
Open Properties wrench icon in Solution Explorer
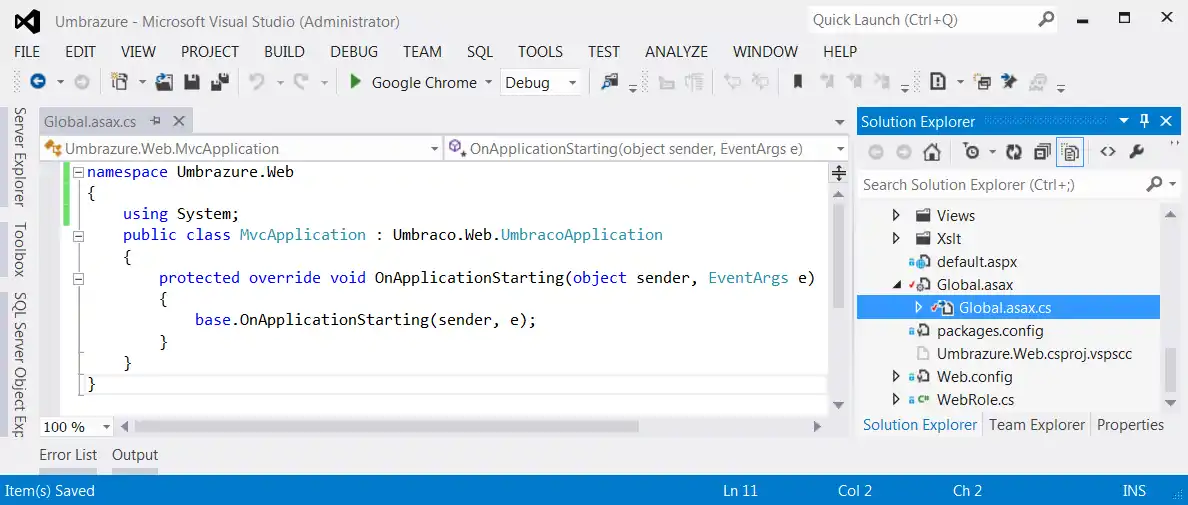click(x=1136, y=152)
